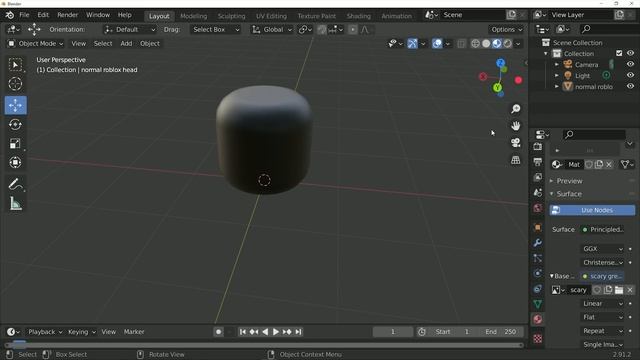
Task: Open the Output properties printer icon
Action: (538, 162)
